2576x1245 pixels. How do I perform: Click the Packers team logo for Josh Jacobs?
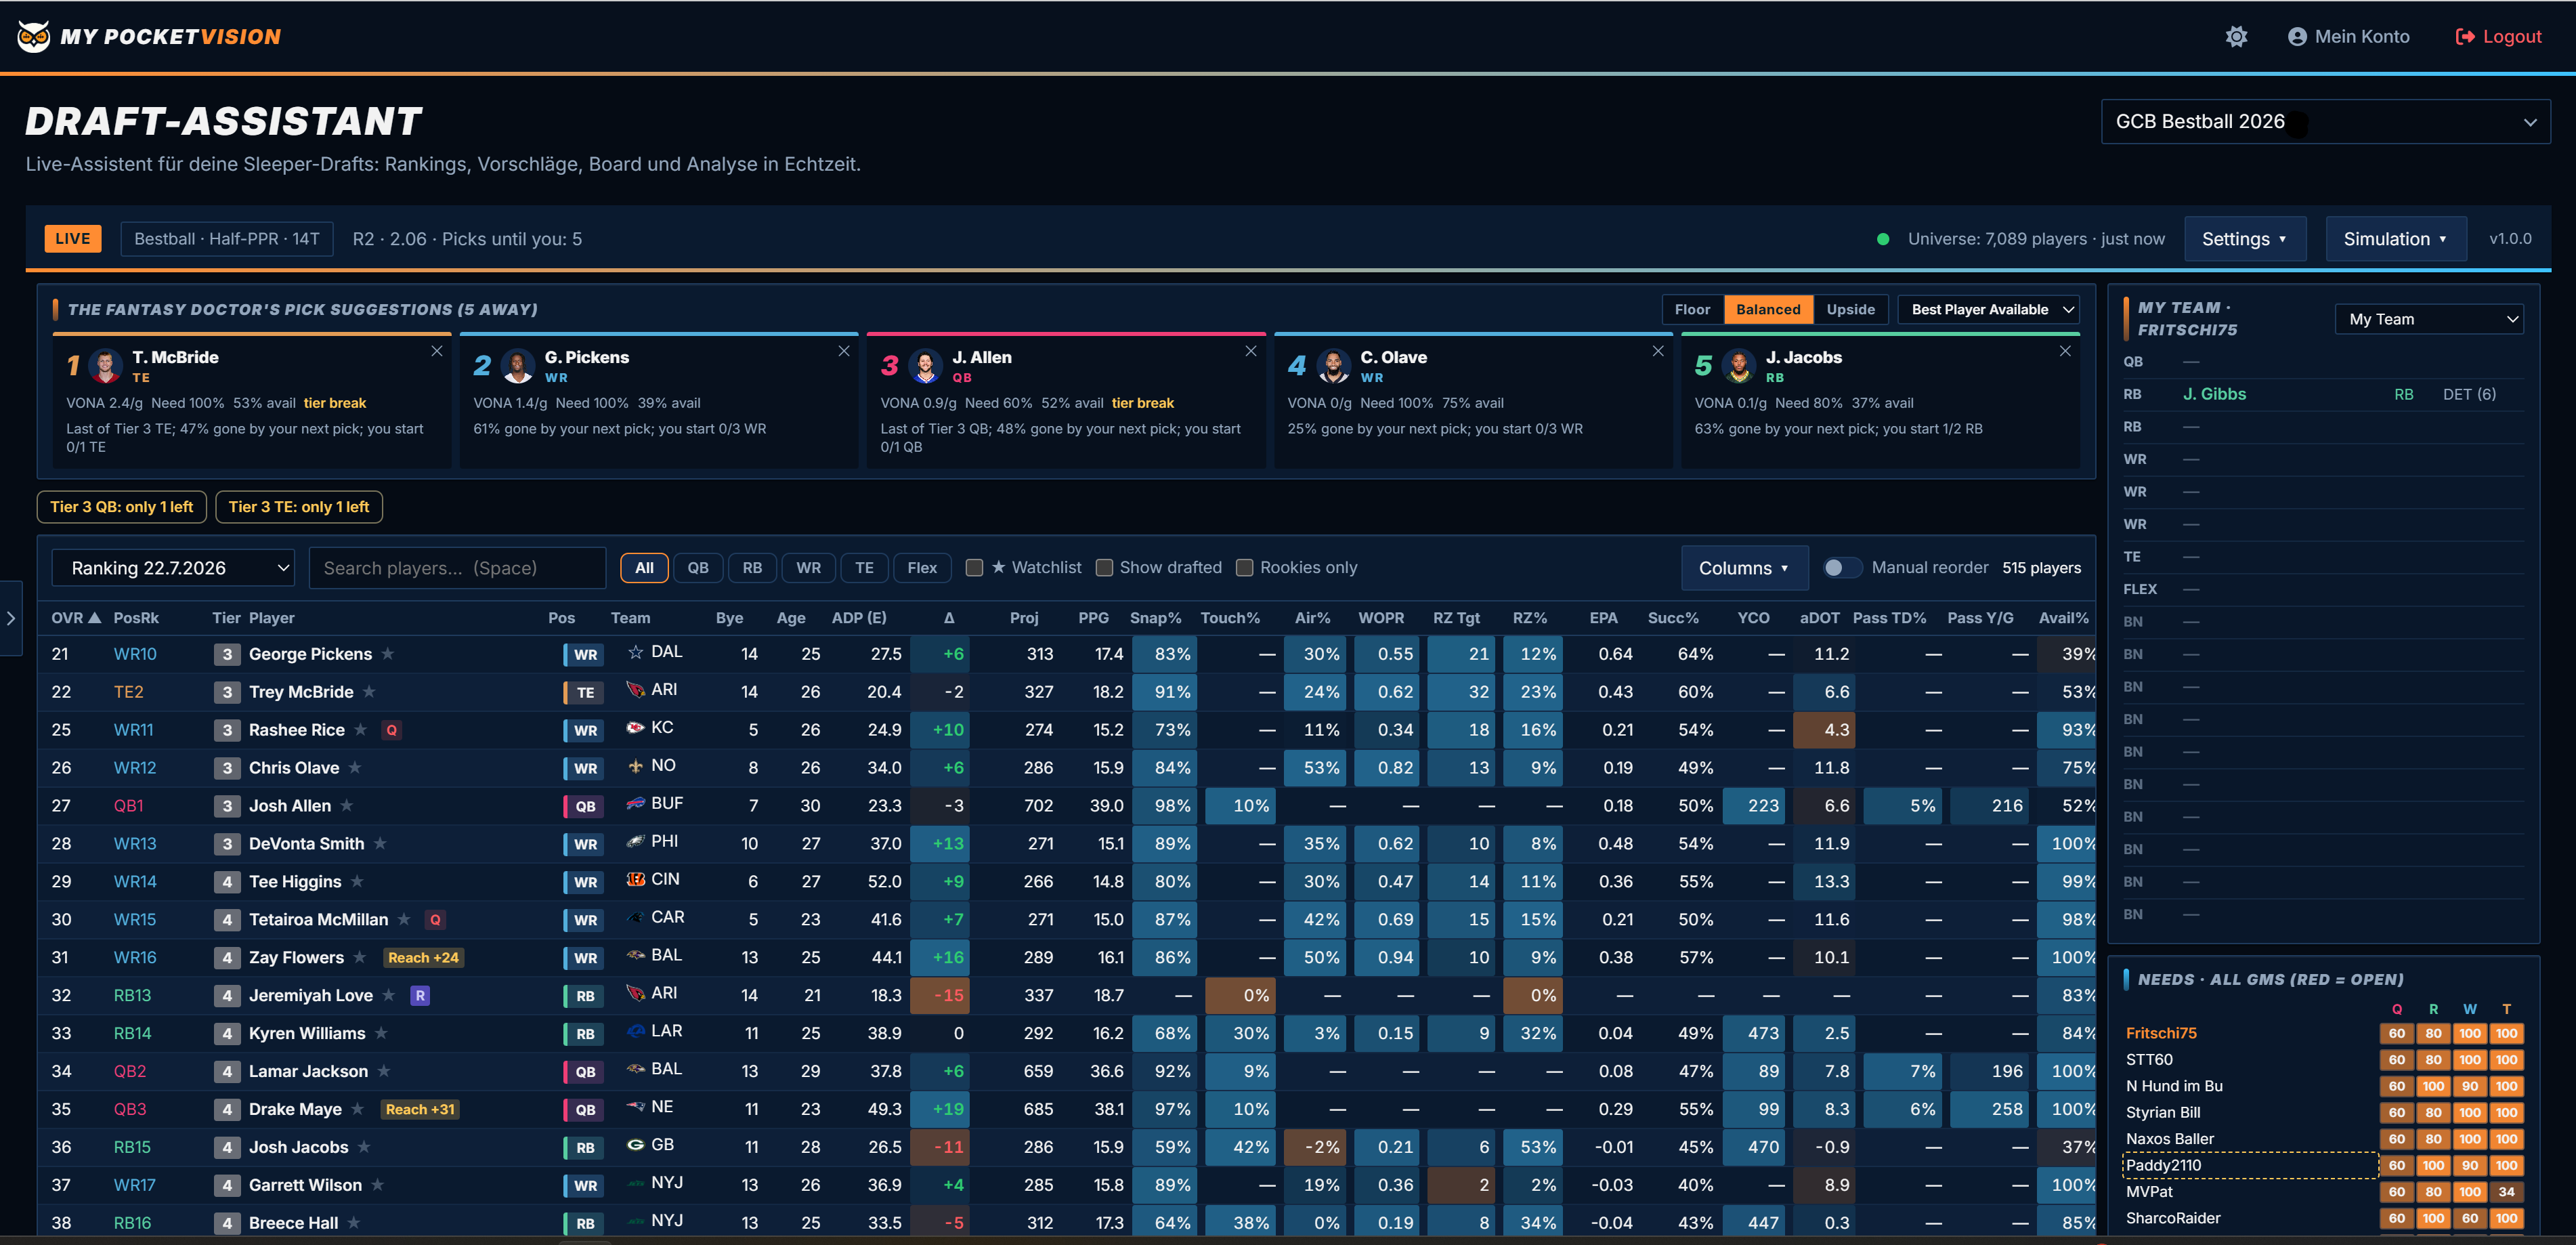(635, 1144)
